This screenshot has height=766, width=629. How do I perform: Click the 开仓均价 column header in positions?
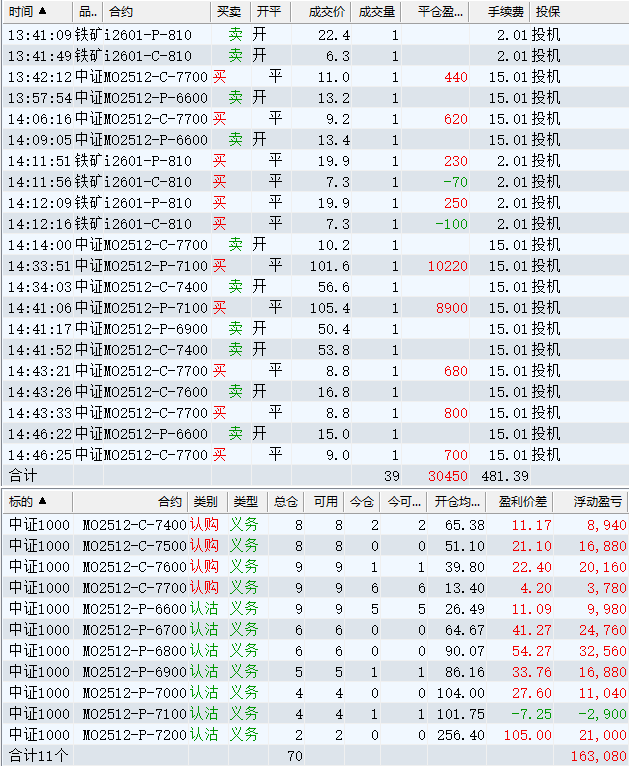click(x=457, y=501)
